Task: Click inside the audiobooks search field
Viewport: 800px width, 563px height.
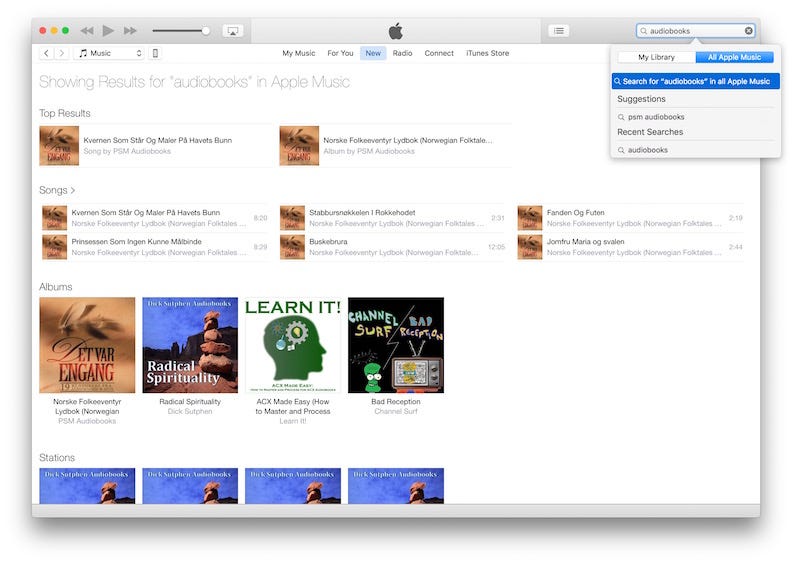Action: pos(695,31)
